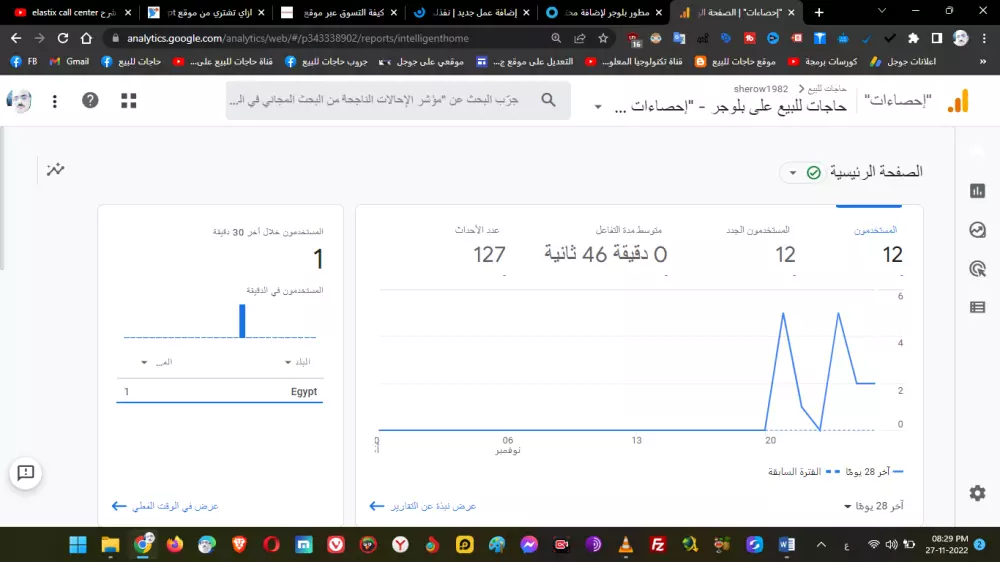This screenshot has height=562, width=1000.
Task: Click the Egypt row in realtime table
Action: point(219,392)
